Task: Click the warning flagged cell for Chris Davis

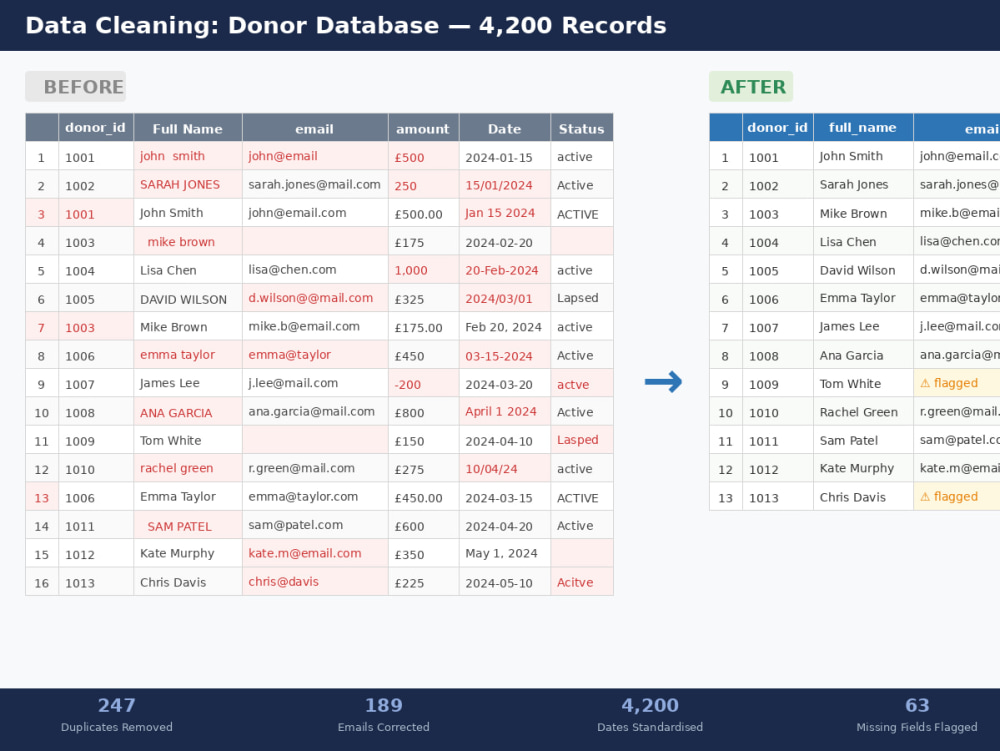Action: click(x=957, y=497)
